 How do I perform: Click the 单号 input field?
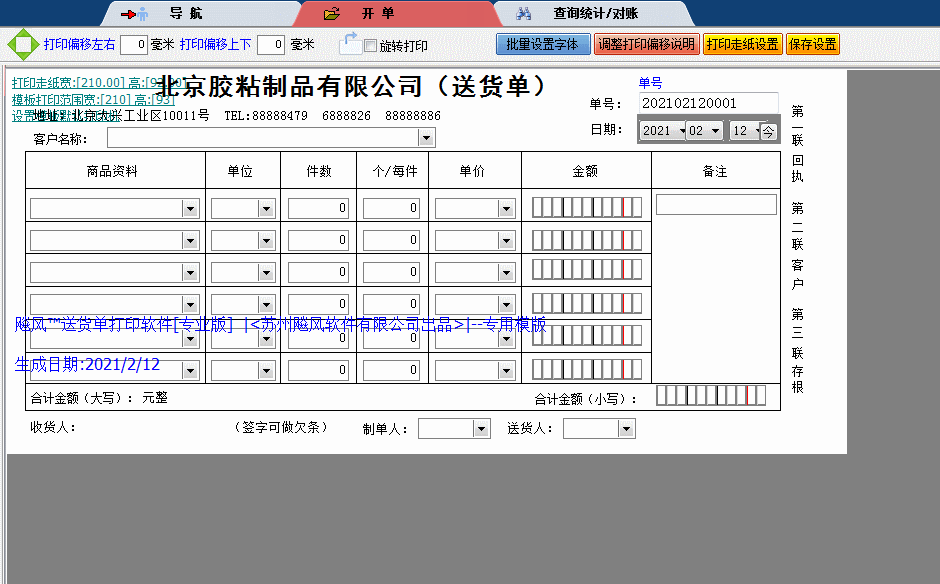[708, 103]
